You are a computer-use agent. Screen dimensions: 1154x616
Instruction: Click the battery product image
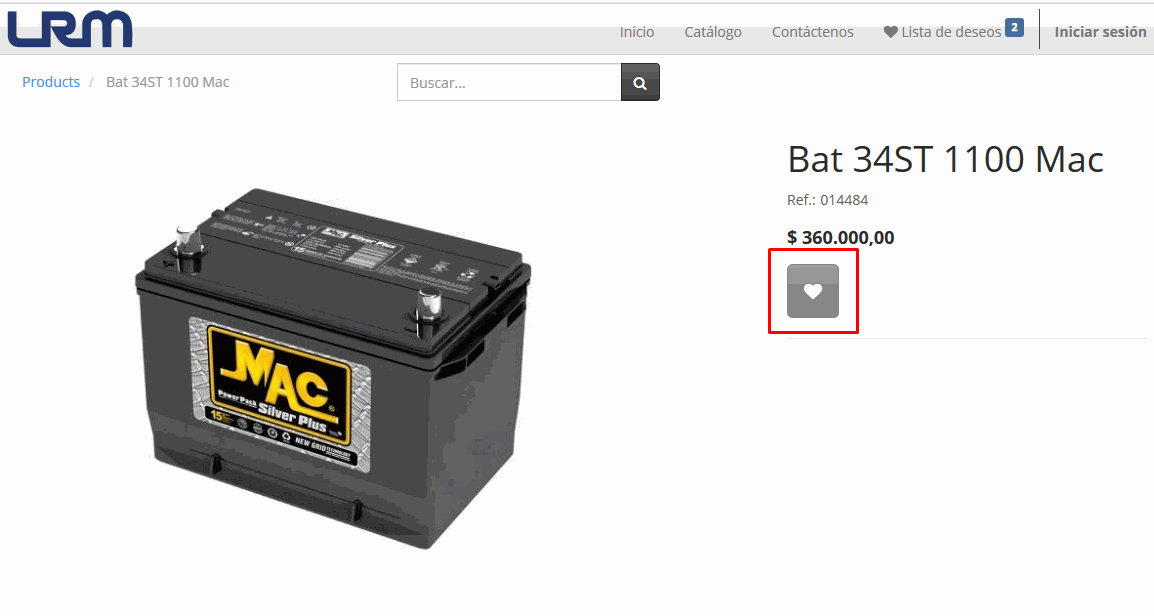point(333,368)
